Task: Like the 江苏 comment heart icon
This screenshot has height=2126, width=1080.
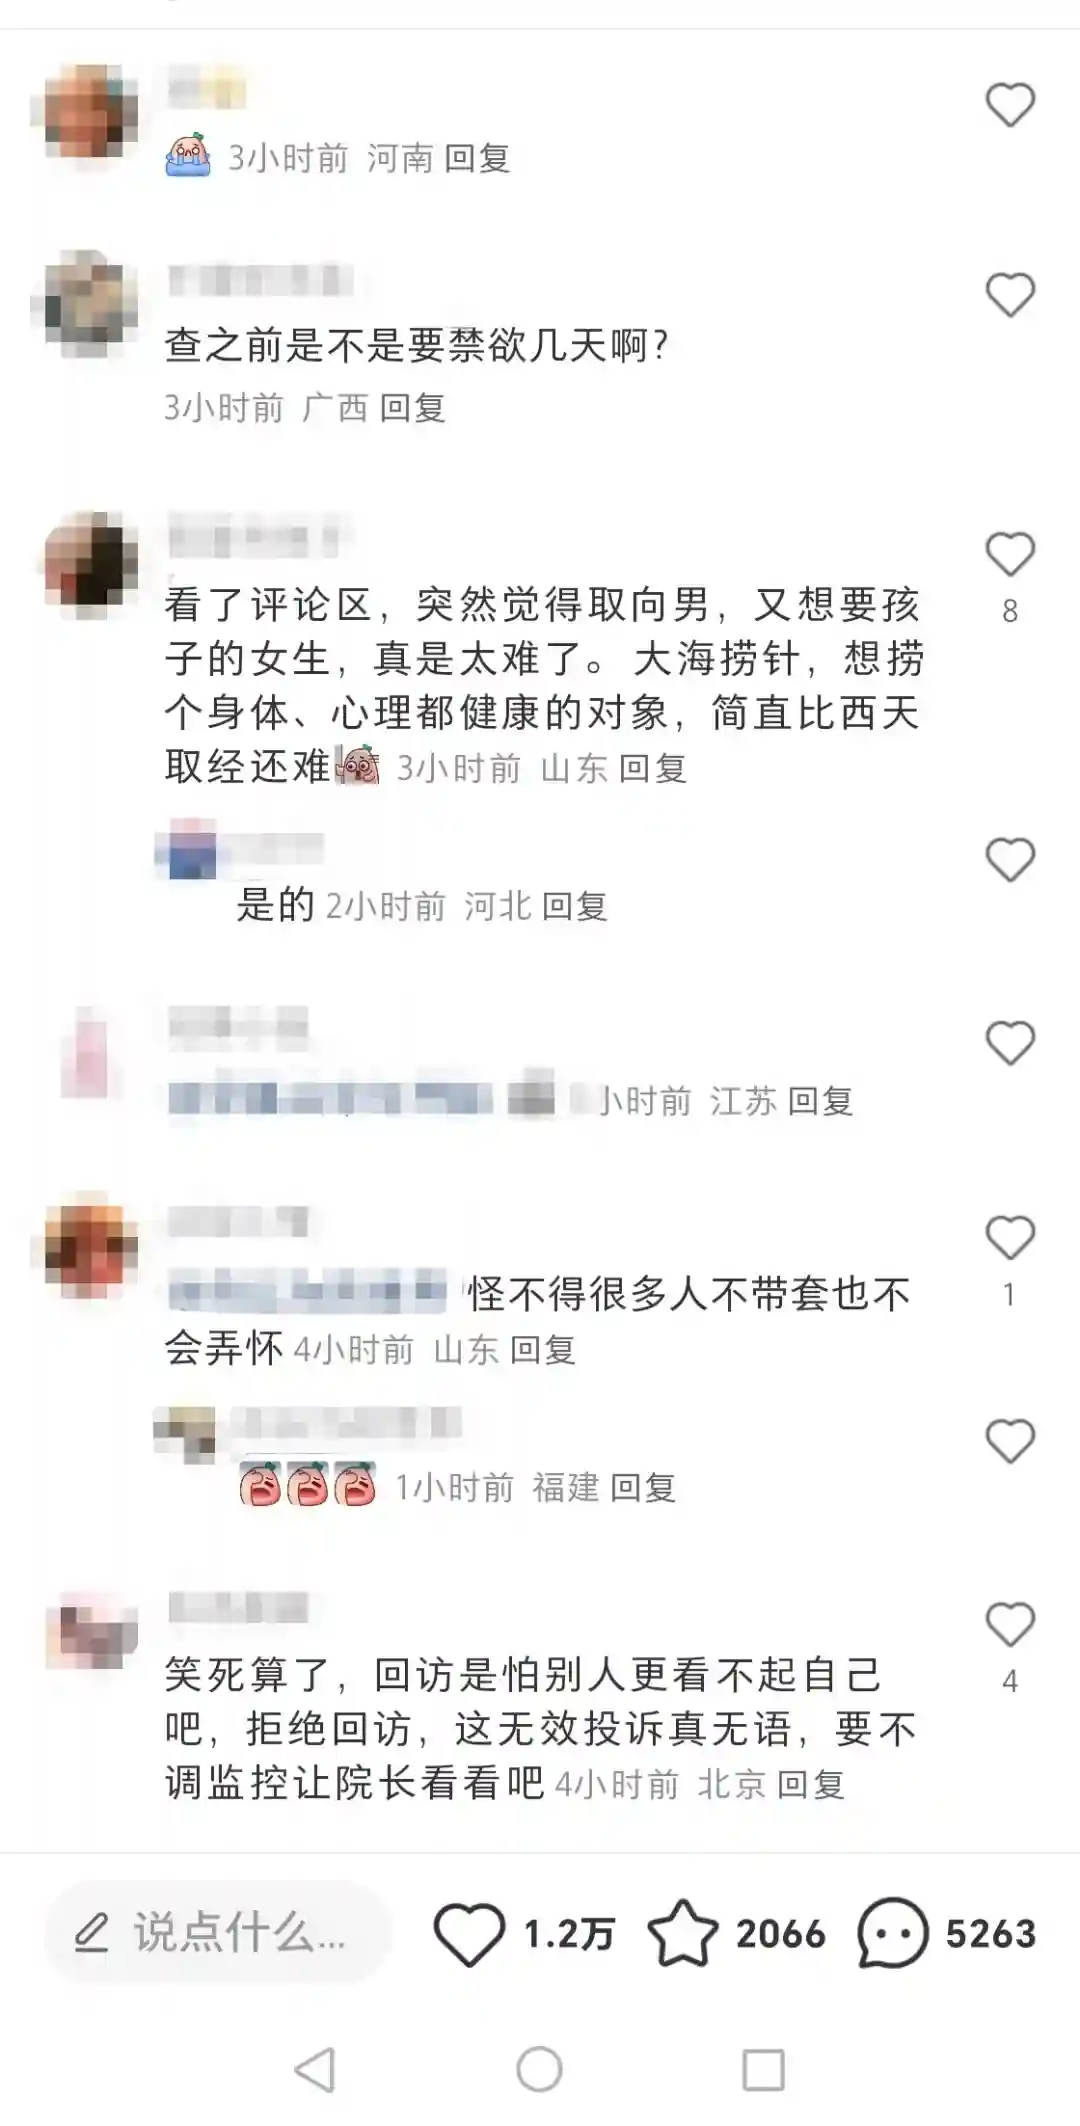Action: (1010, 1044)
